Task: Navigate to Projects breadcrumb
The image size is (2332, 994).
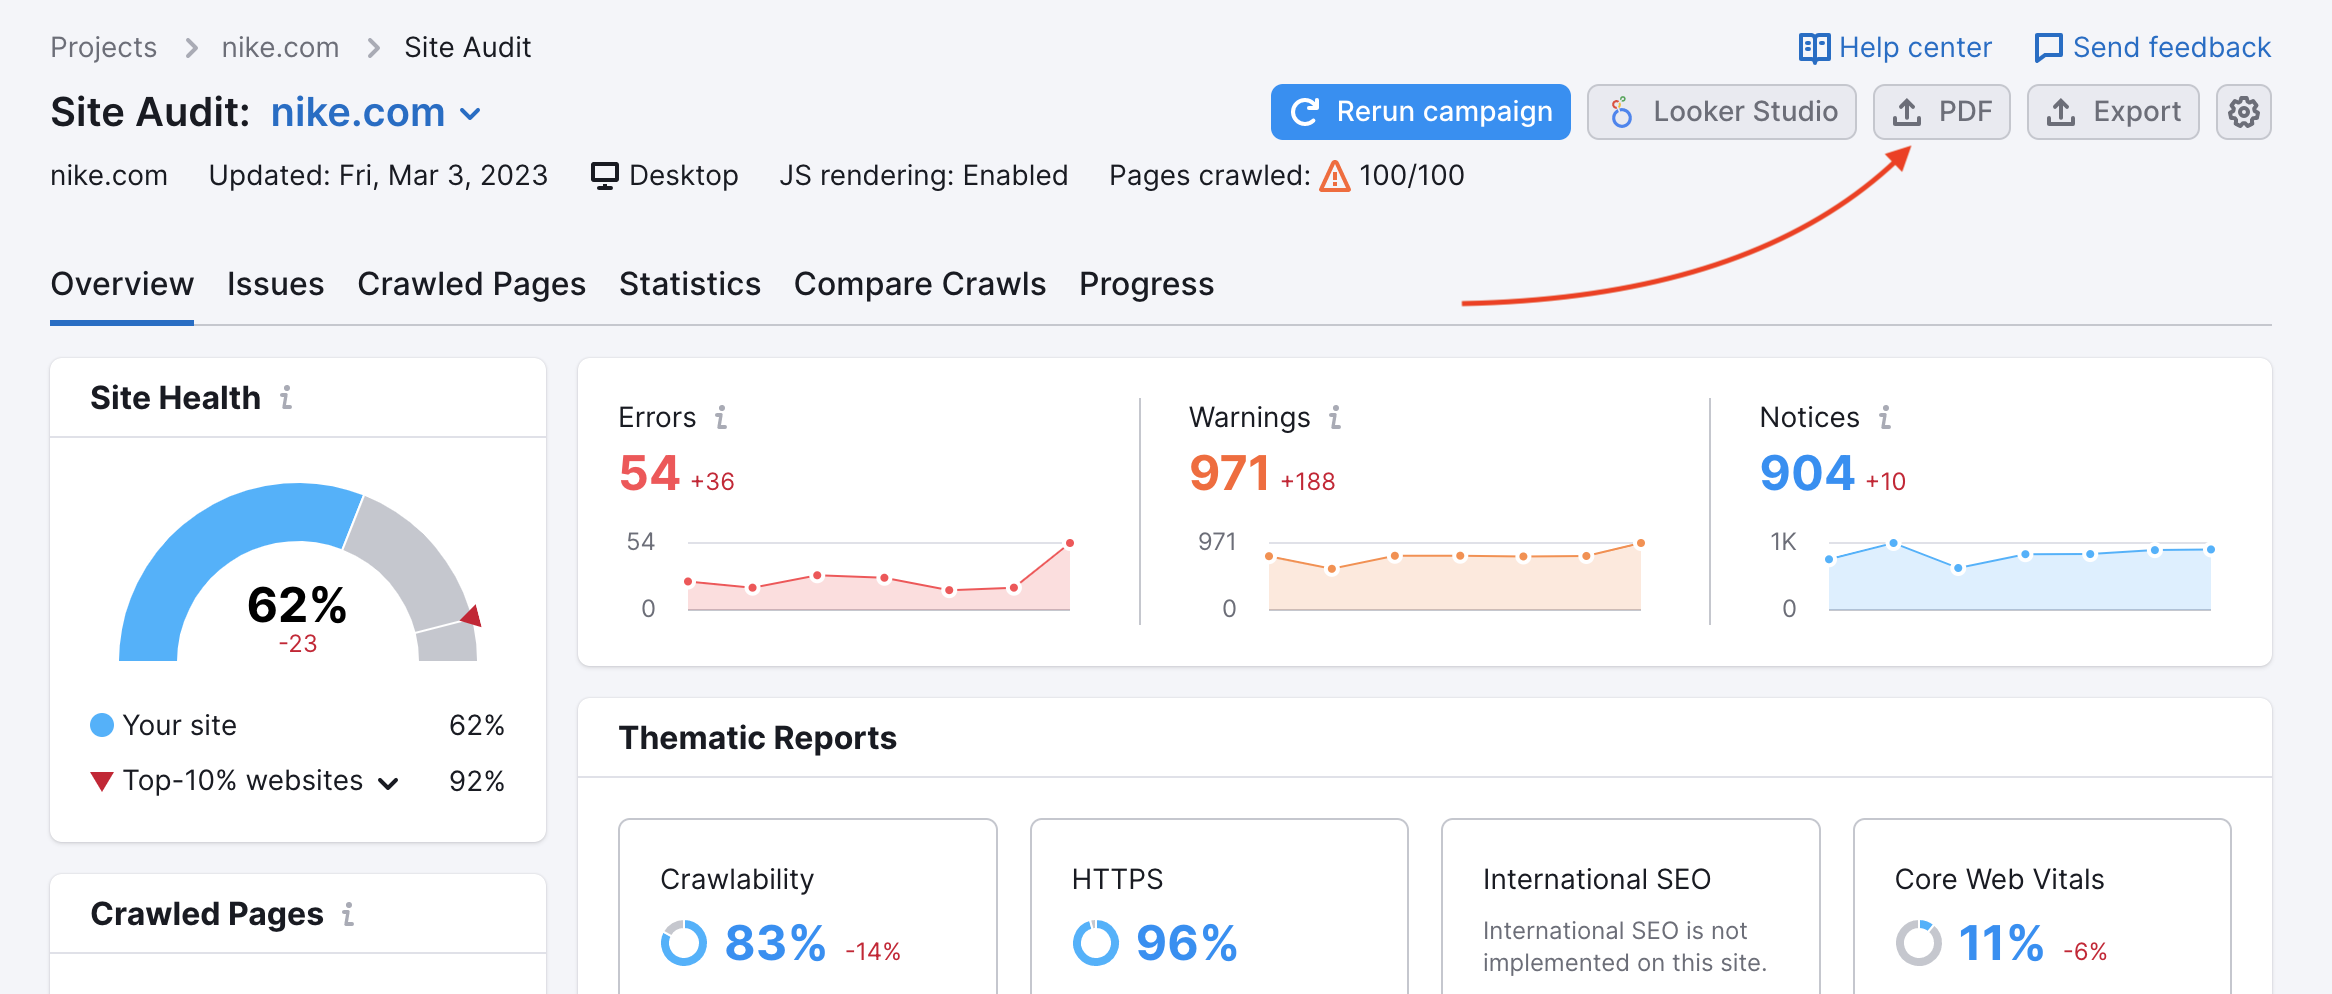Action: click(104, 48)
